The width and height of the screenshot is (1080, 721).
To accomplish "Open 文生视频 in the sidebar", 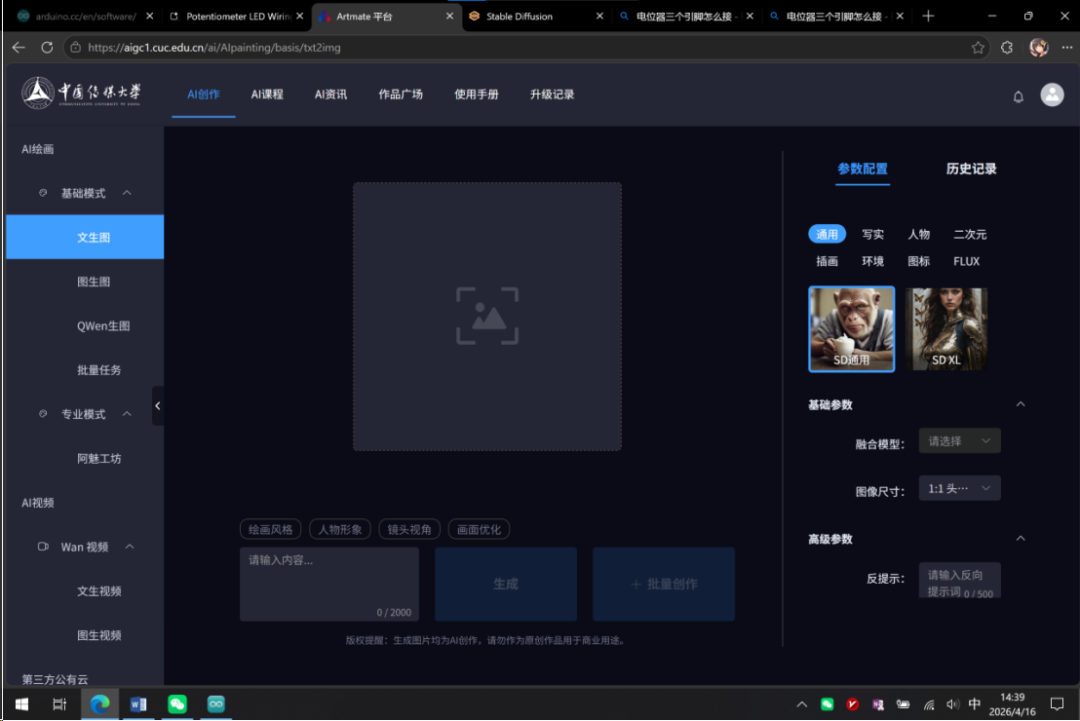I will click(x=98, y=591).
